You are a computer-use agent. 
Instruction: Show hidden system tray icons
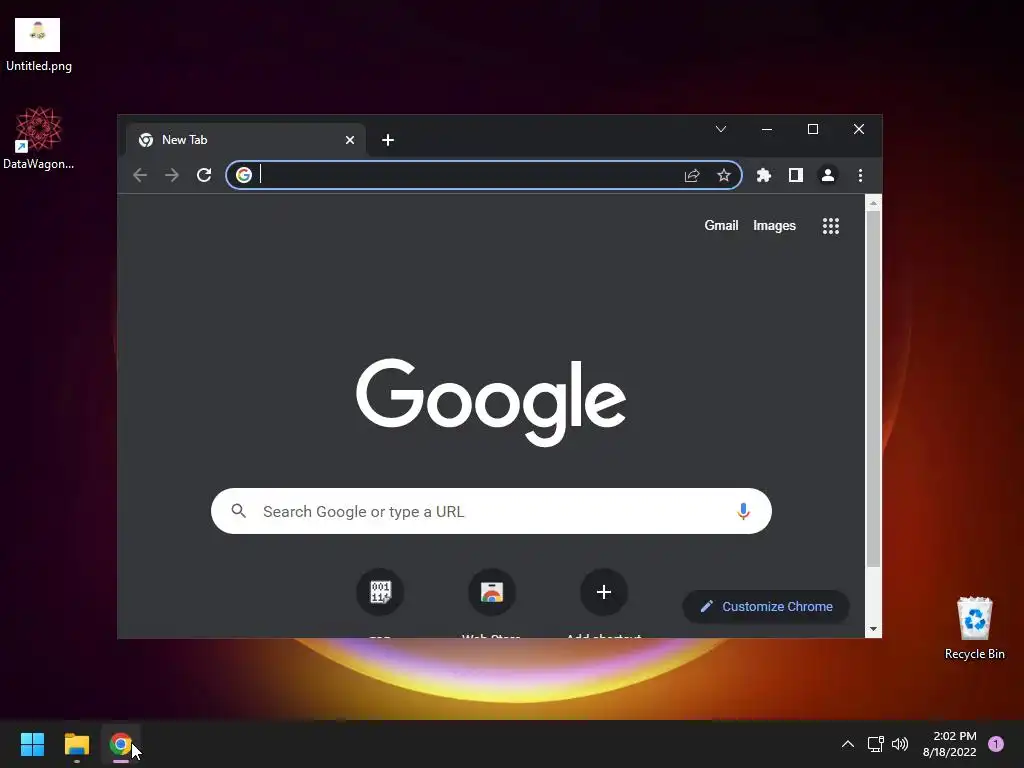[x=848, y=744]
